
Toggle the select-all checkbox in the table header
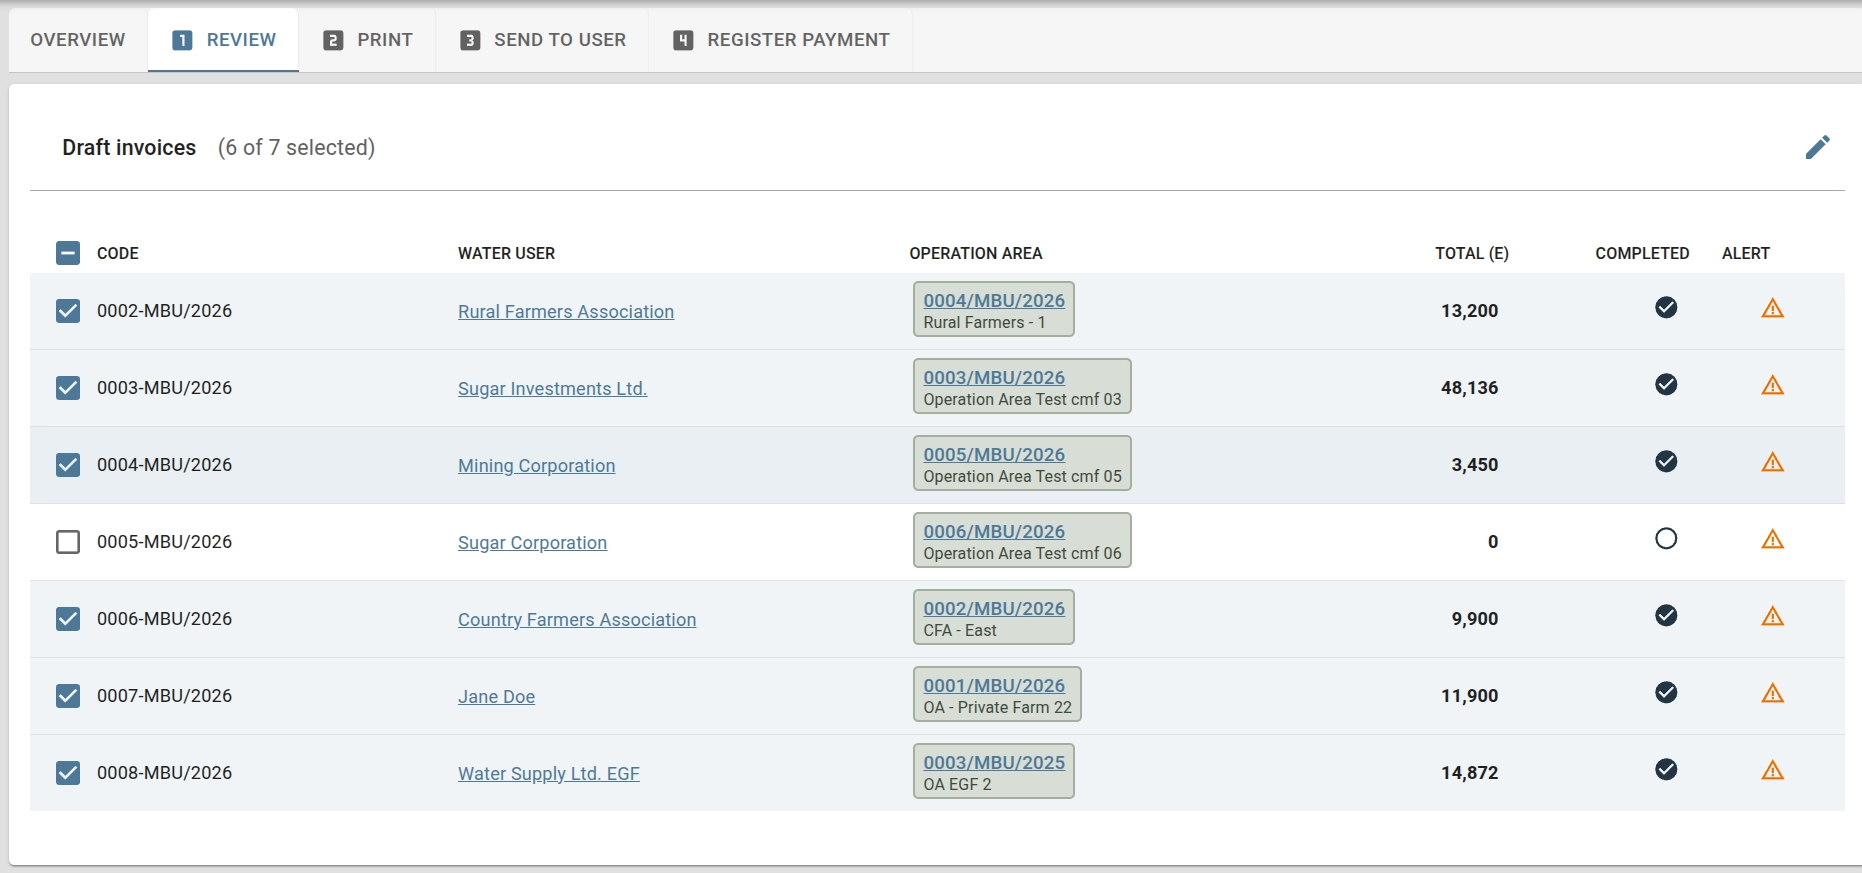pos(68,253)
